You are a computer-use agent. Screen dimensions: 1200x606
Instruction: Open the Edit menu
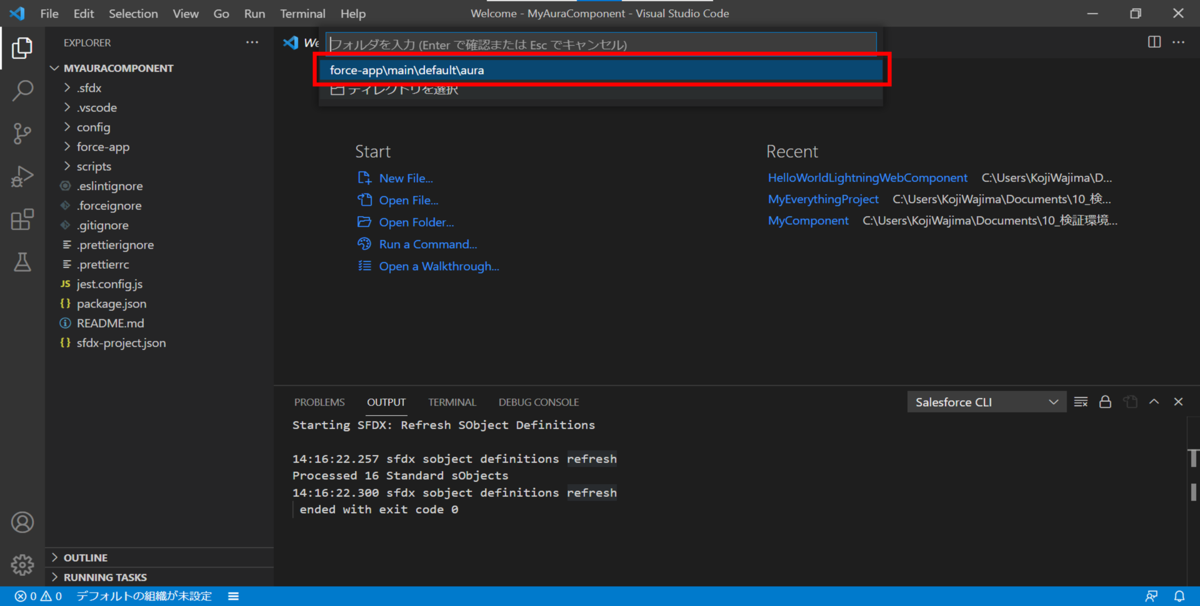click(83, 14)
